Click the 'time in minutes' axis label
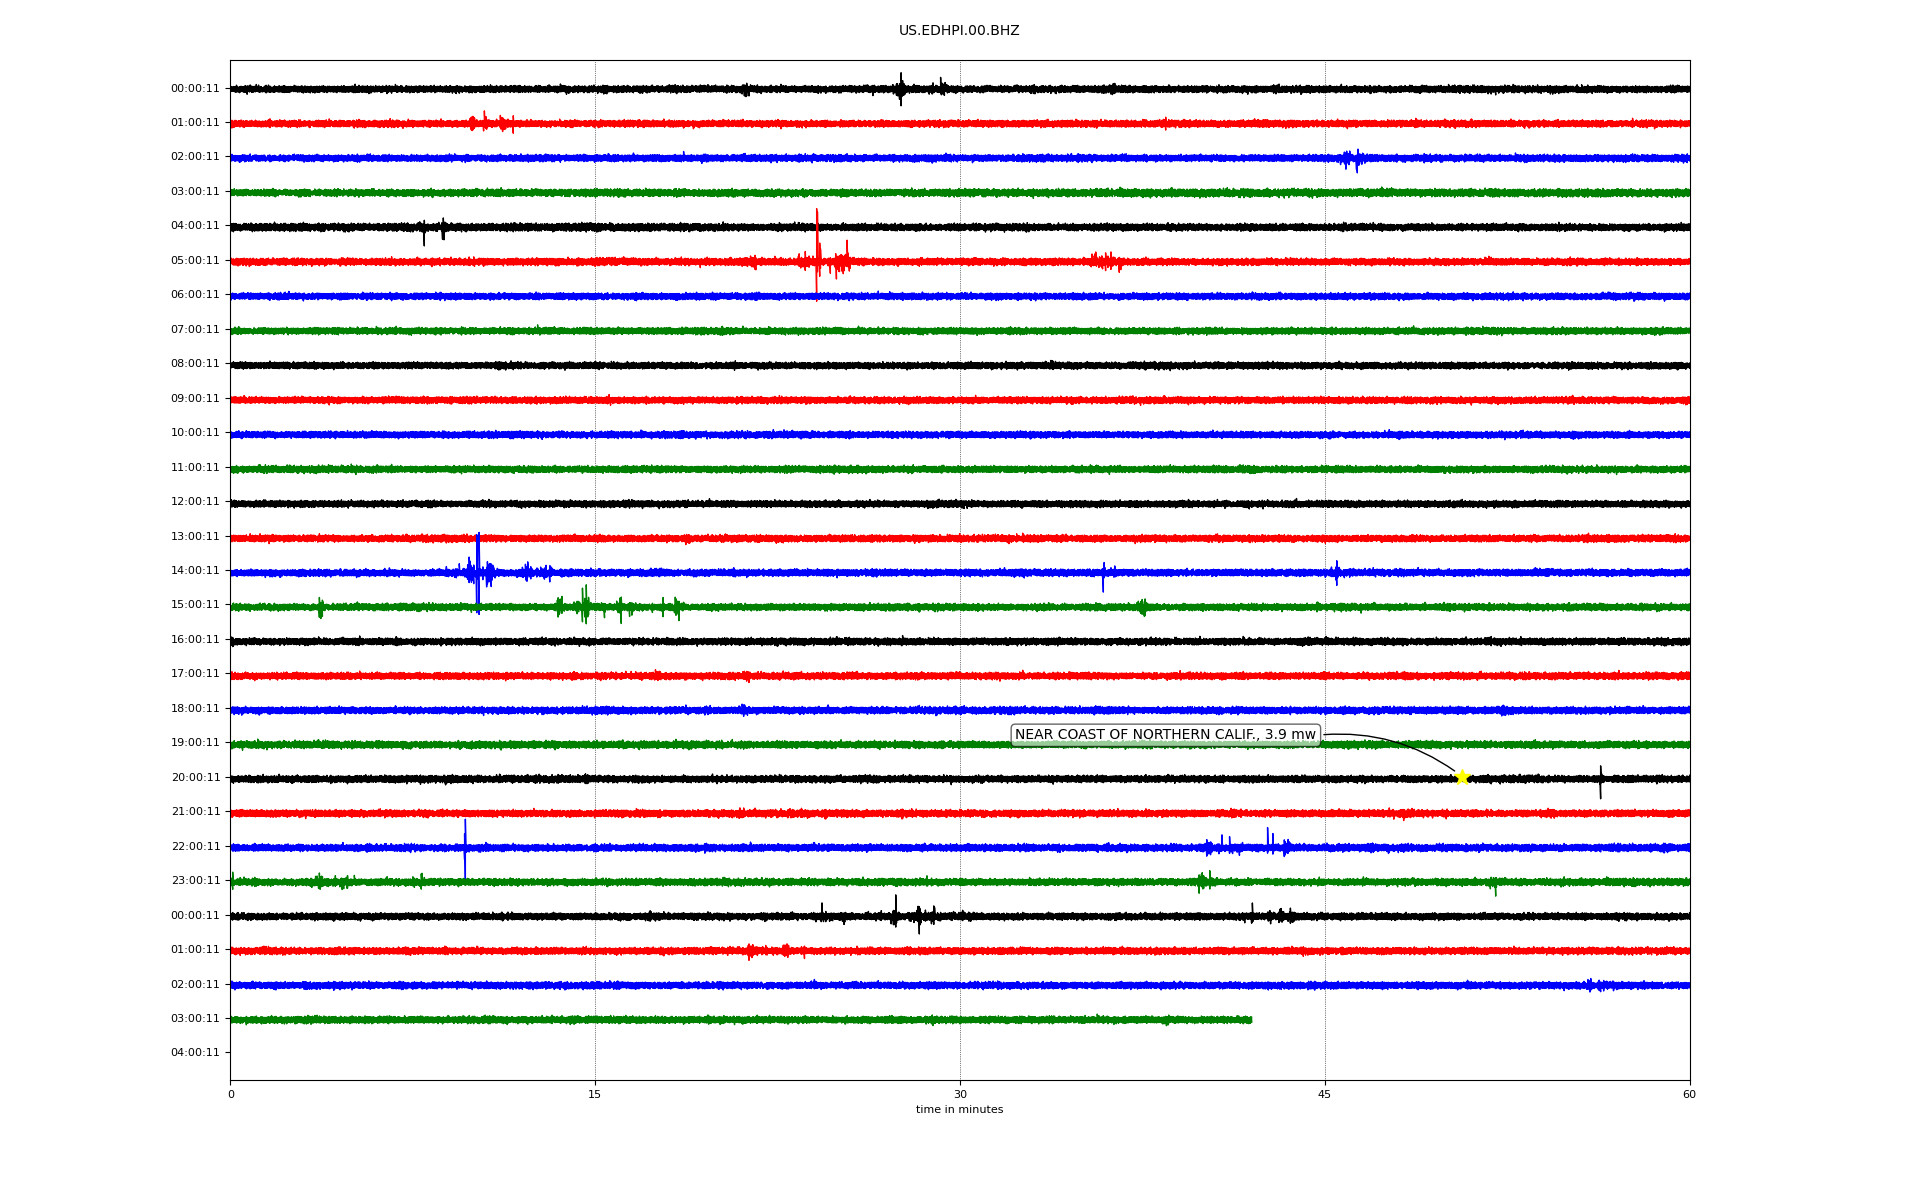 959,1109
